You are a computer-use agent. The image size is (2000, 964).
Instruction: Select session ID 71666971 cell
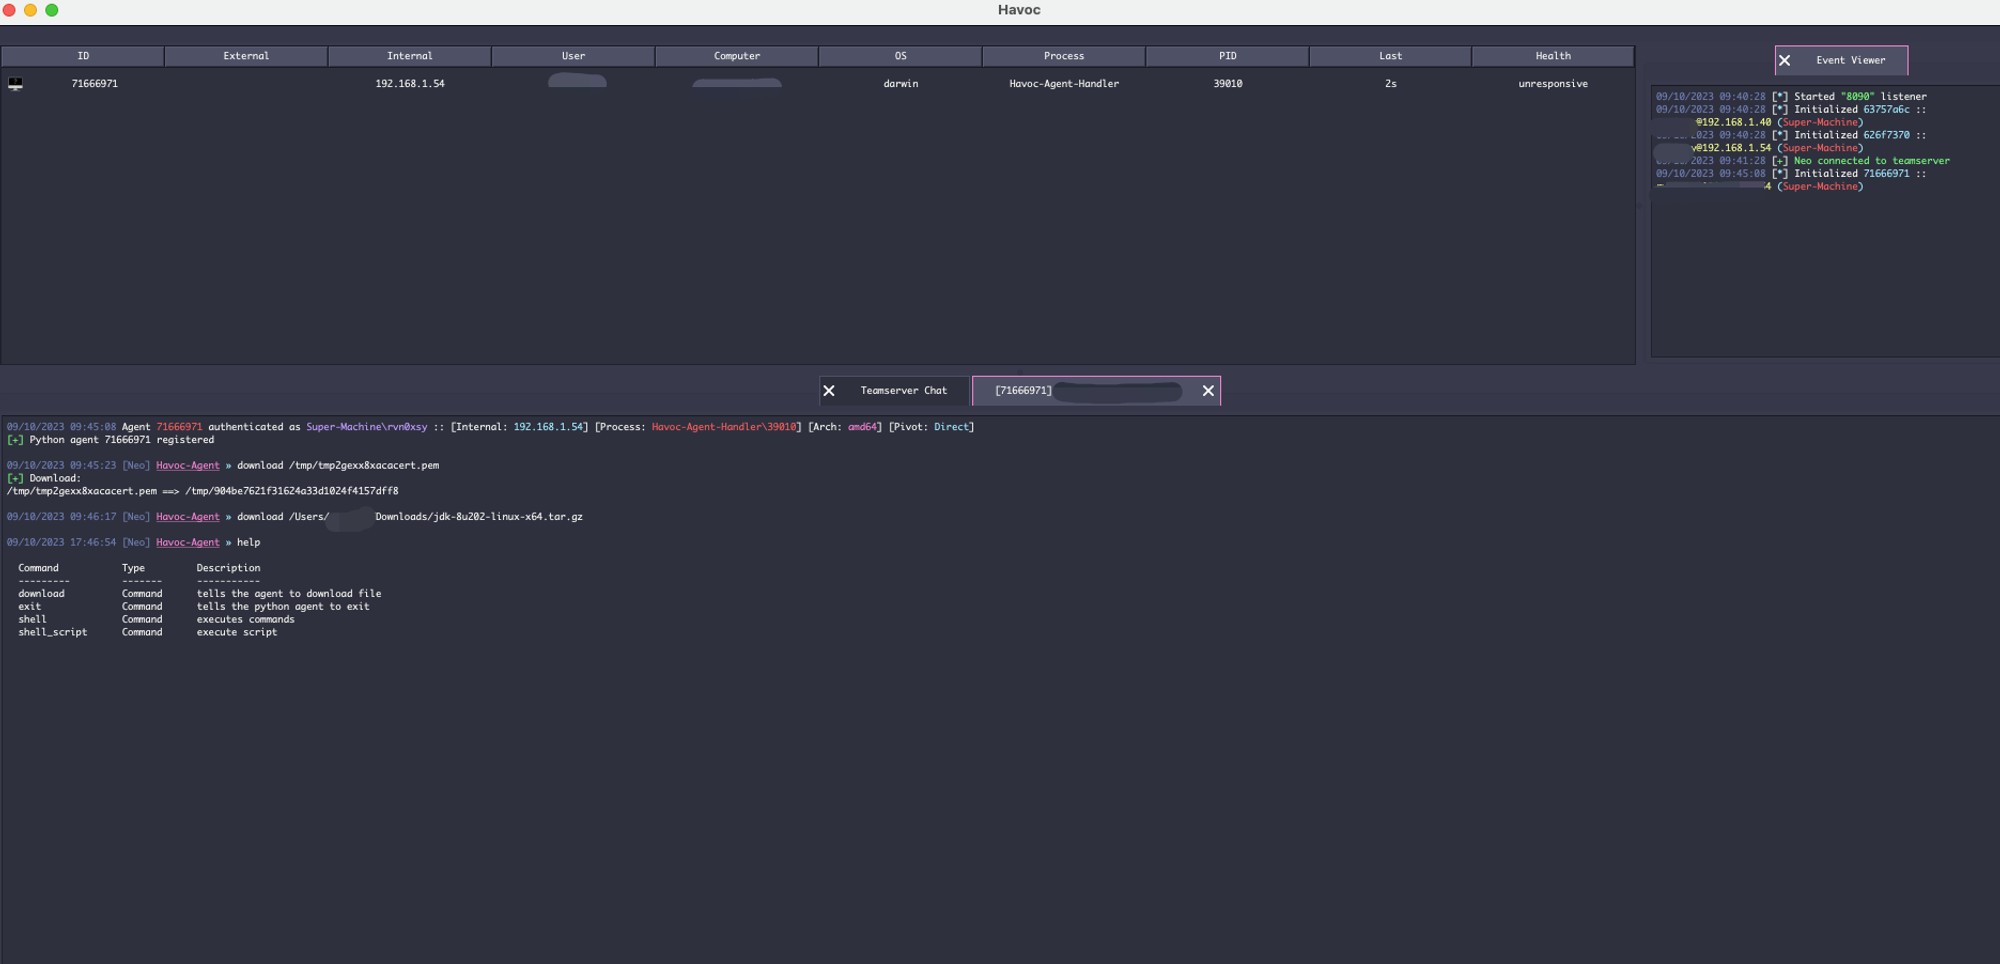coord(95,84)
